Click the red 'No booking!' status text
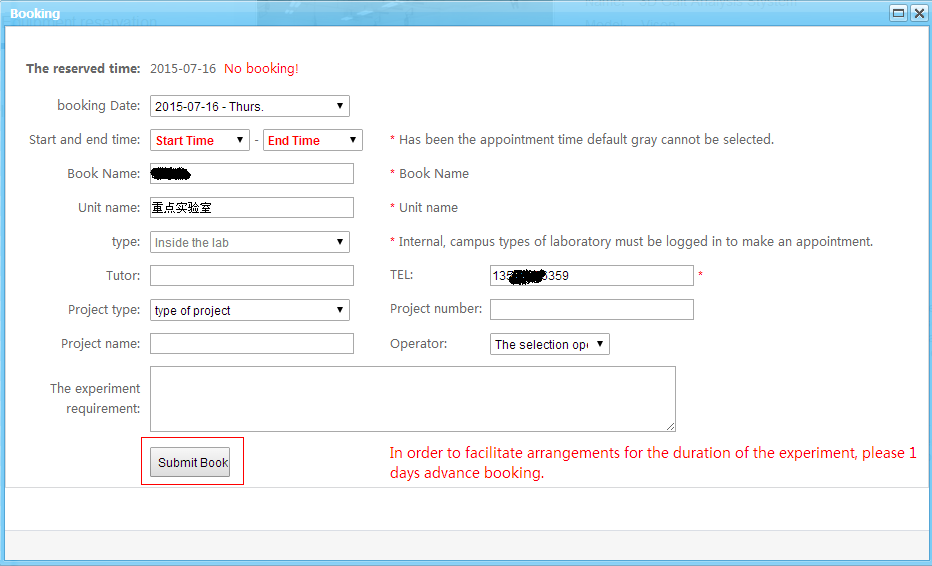This screenshot has width=932, height=566. [x=261, y=69]
